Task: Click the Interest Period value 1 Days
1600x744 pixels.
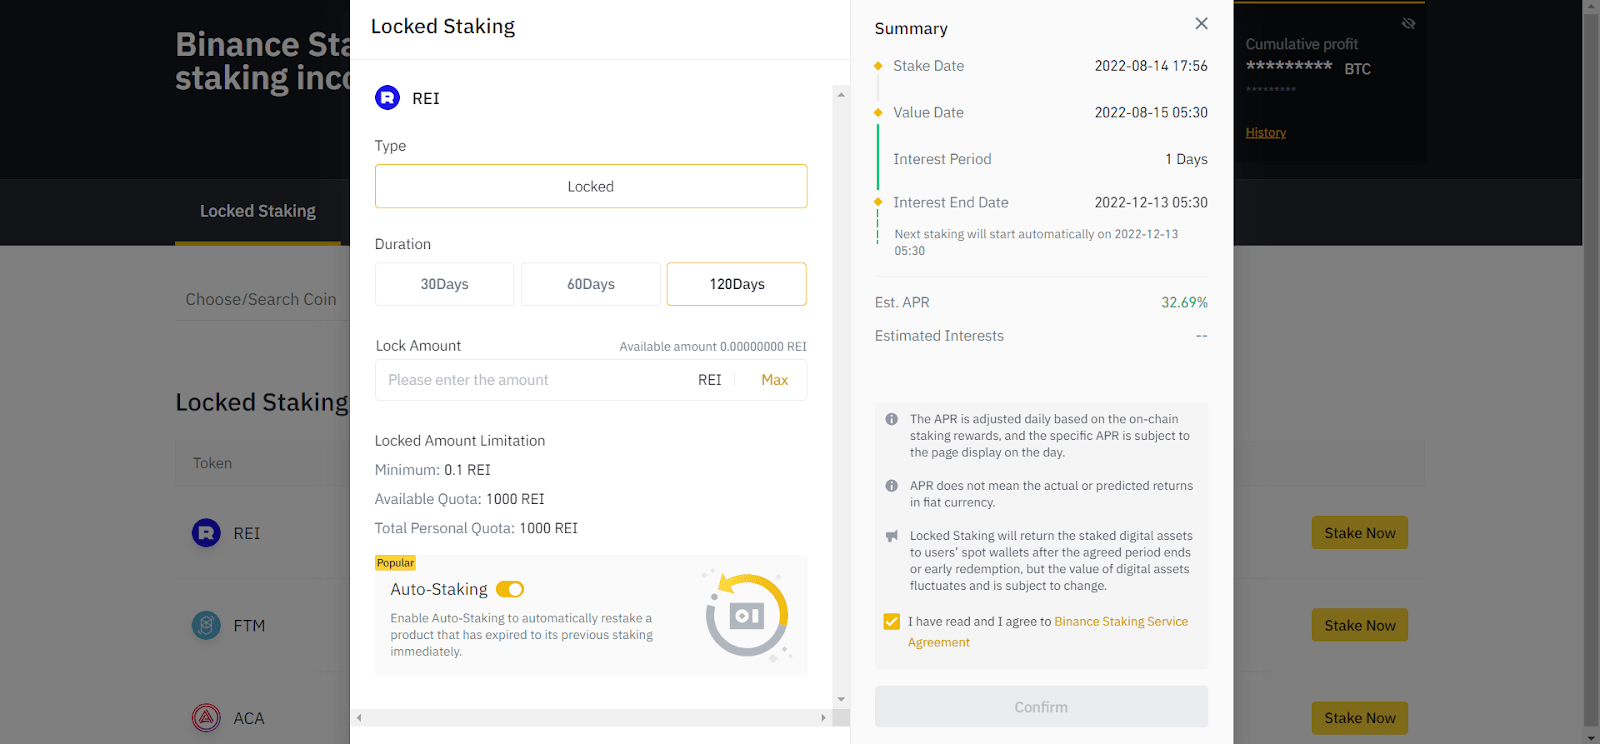Action: pyautogui.click(x=1186, y=159)
